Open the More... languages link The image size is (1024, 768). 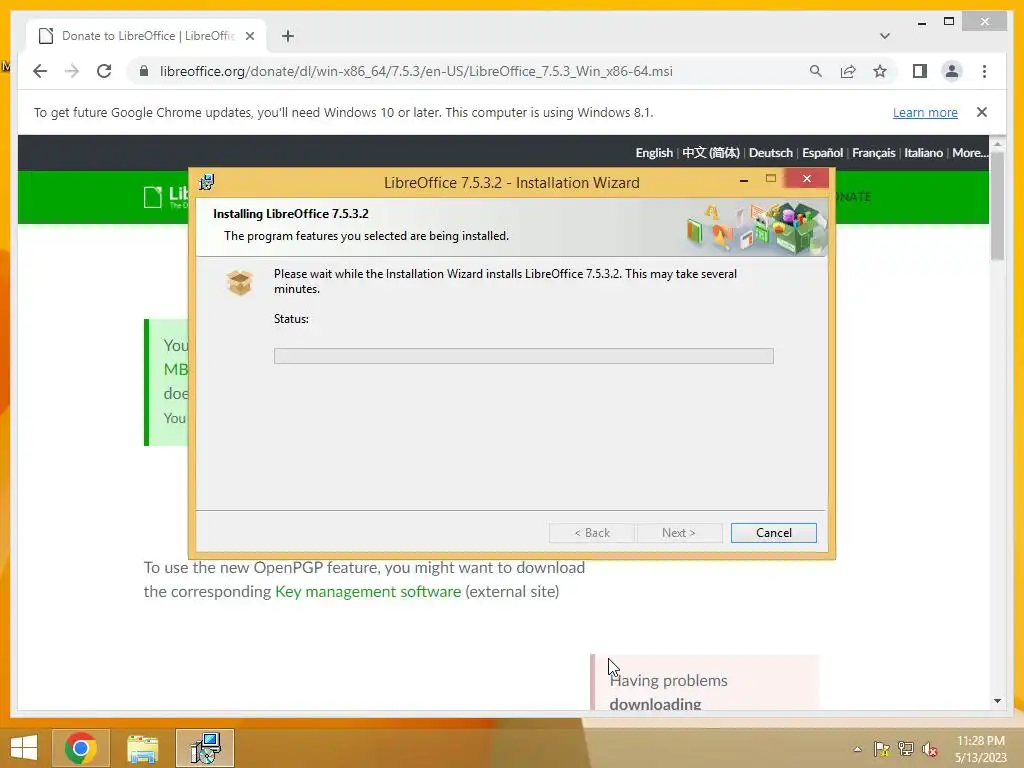pos(970,153)
